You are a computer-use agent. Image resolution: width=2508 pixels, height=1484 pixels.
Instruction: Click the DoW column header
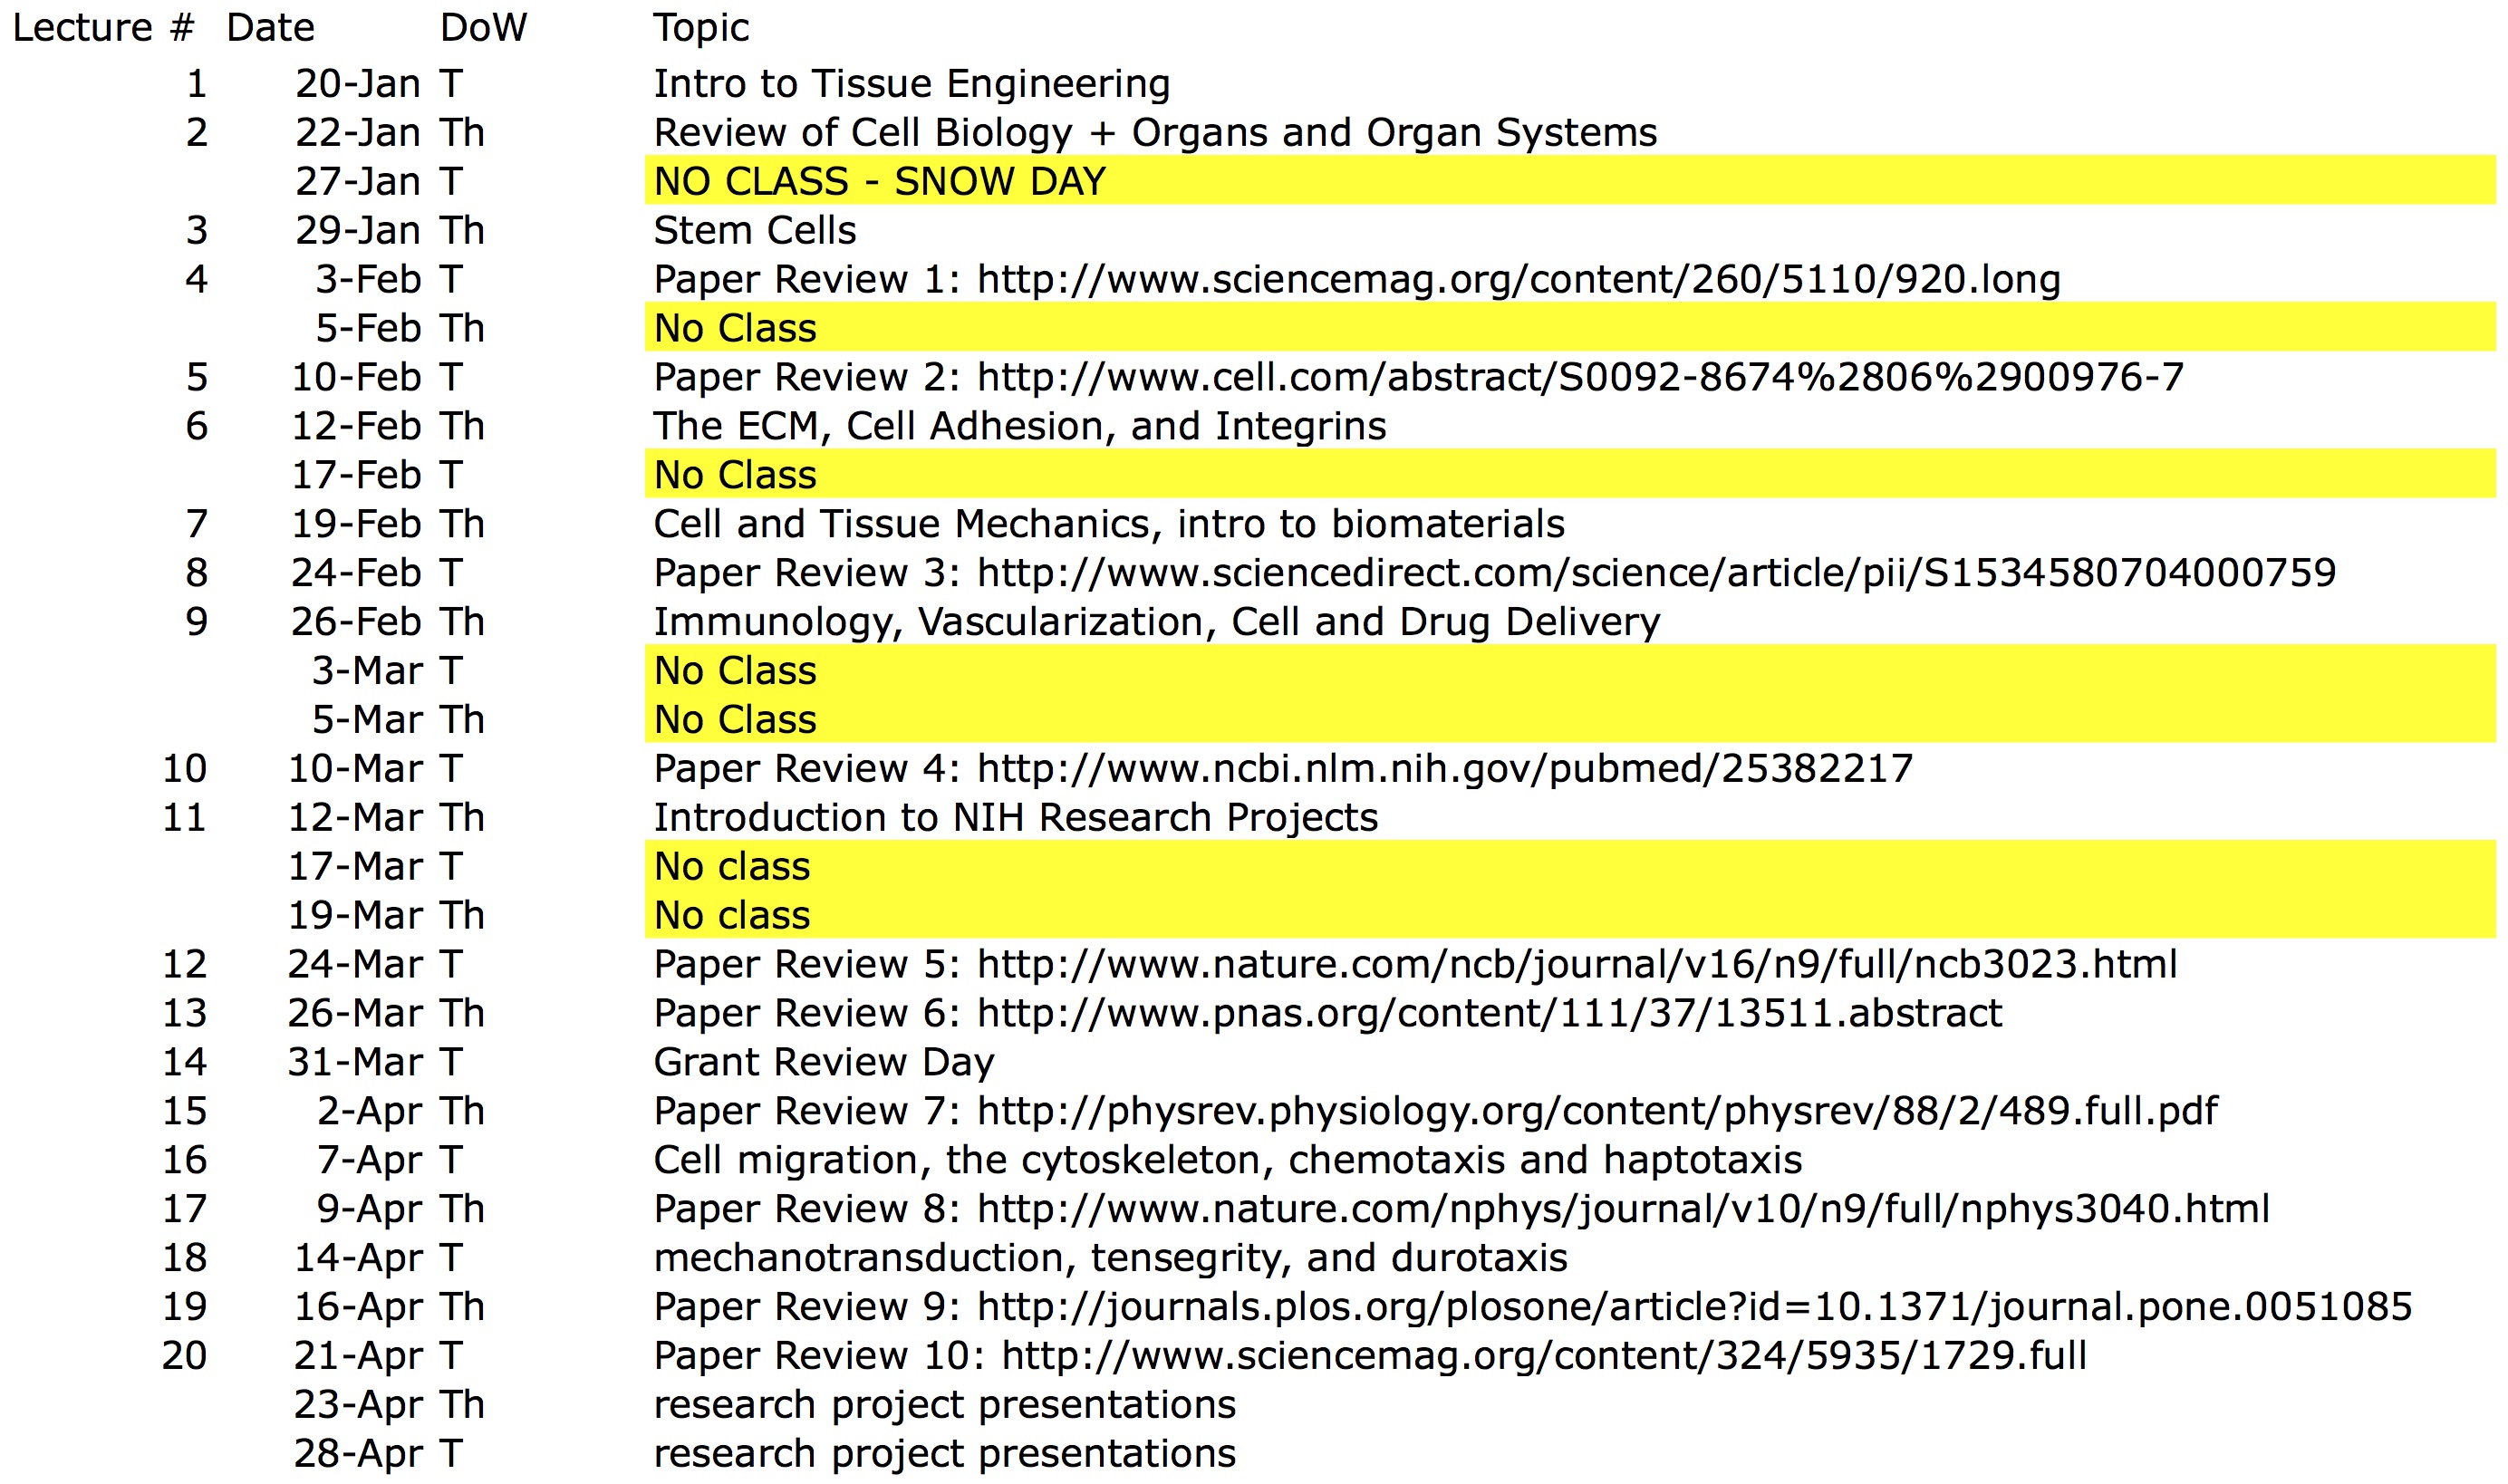pos(483,28)
